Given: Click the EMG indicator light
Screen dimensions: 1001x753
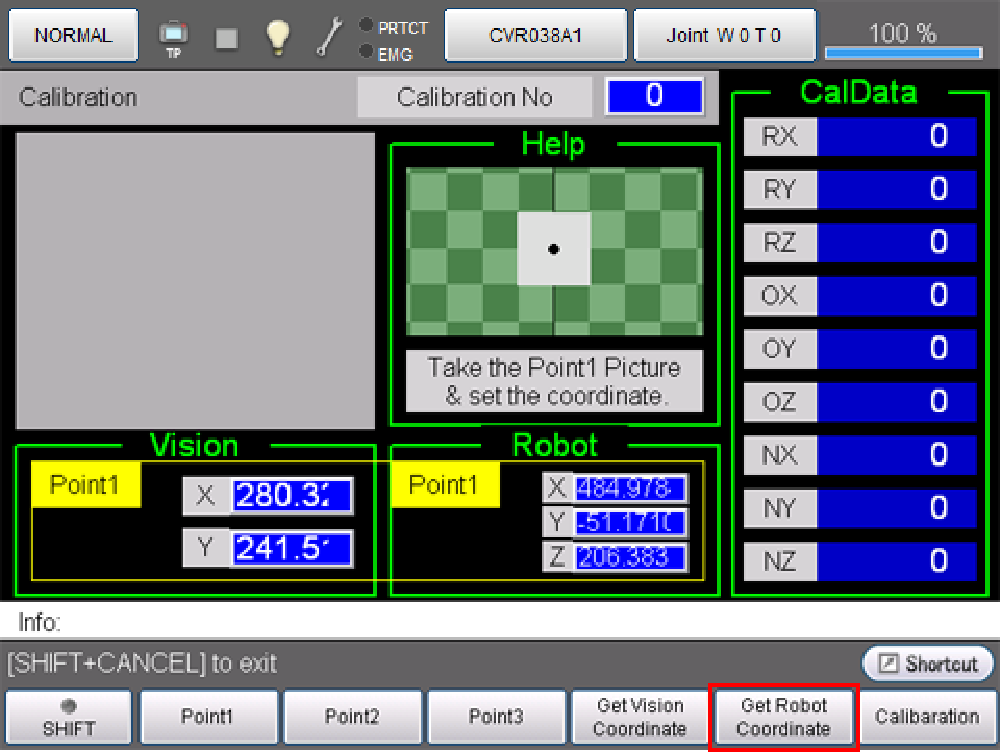Looking at the screenshot, I should pos(366,51).
